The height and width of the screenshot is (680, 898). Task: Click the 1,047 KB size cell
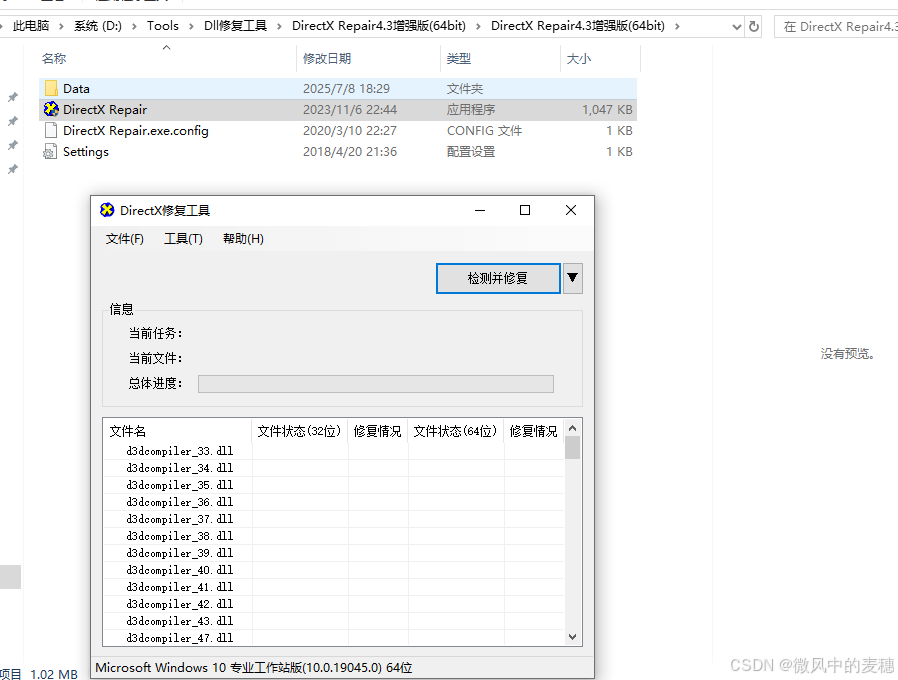(607, 109)
